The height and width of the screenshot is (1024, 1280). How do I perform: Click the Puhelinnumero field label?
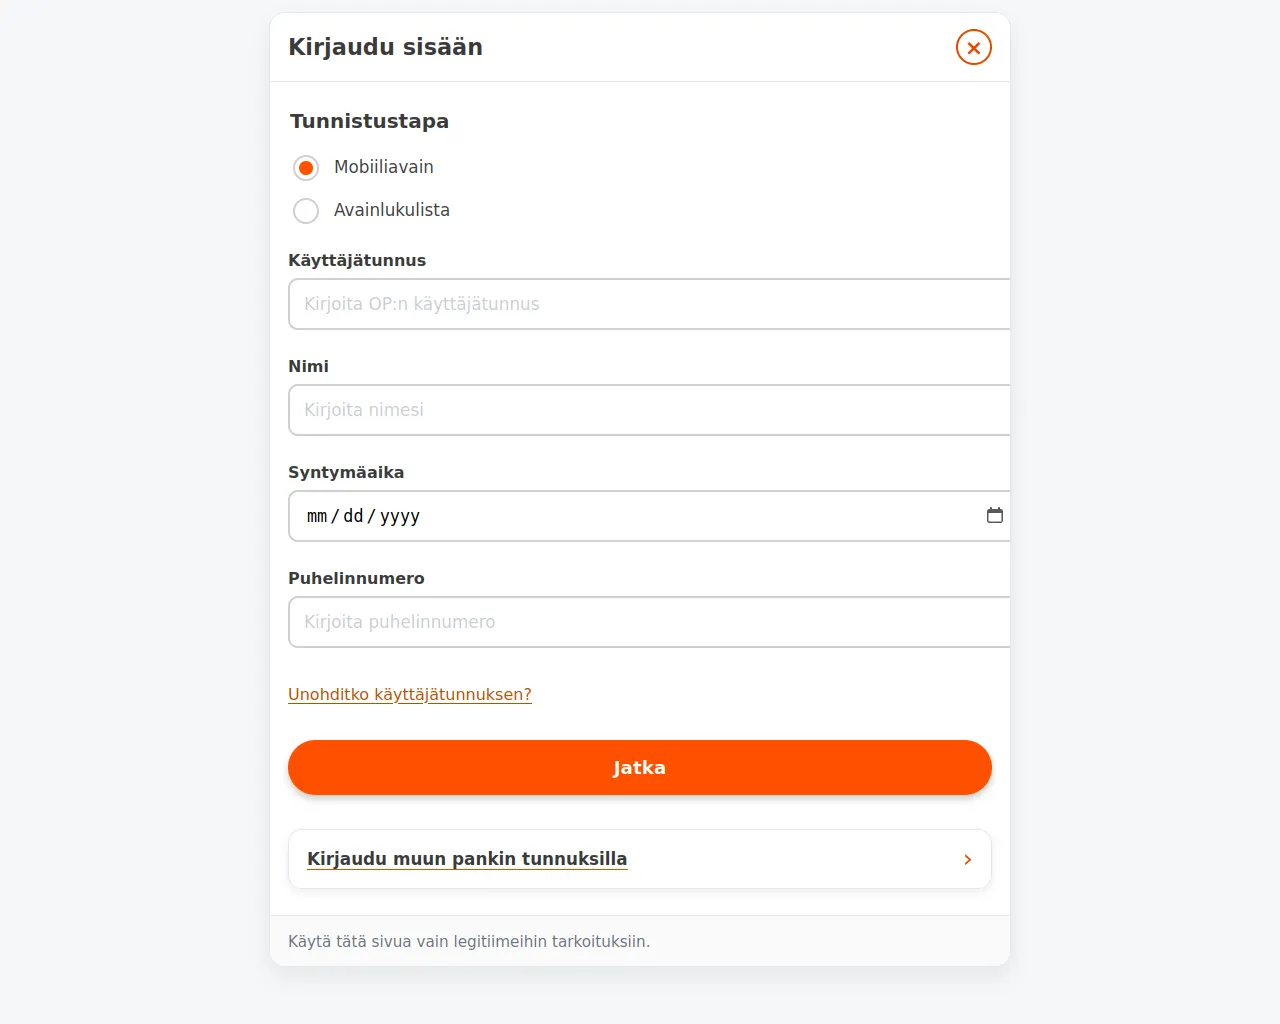pyautogui.click(x=356, y=578)
